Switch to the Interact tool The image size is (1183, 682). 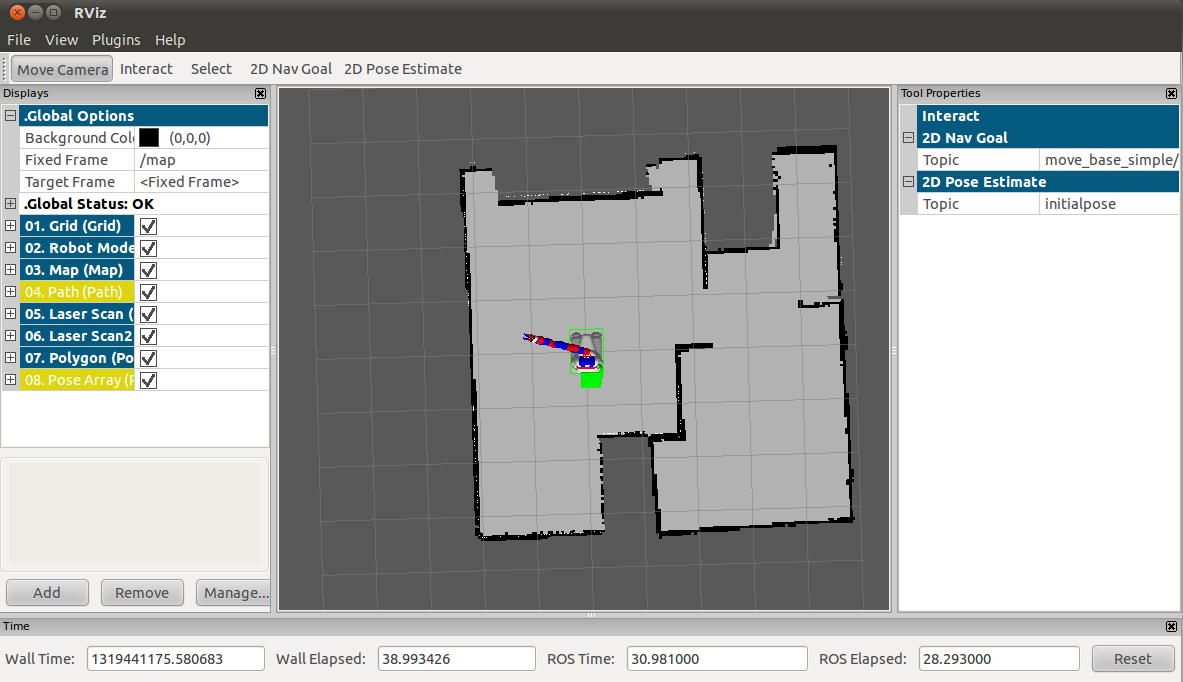(x=146, y=69)
